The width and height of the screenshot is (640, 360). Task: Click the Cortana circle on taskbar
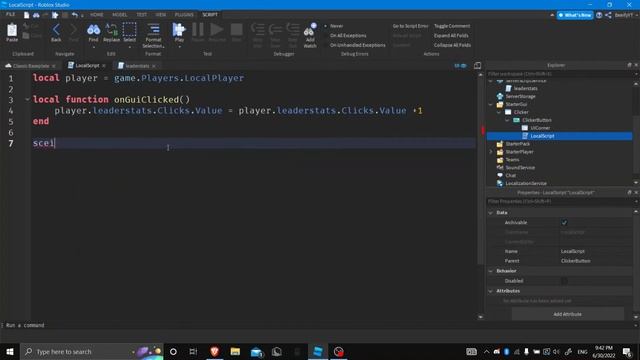[173, 351]
